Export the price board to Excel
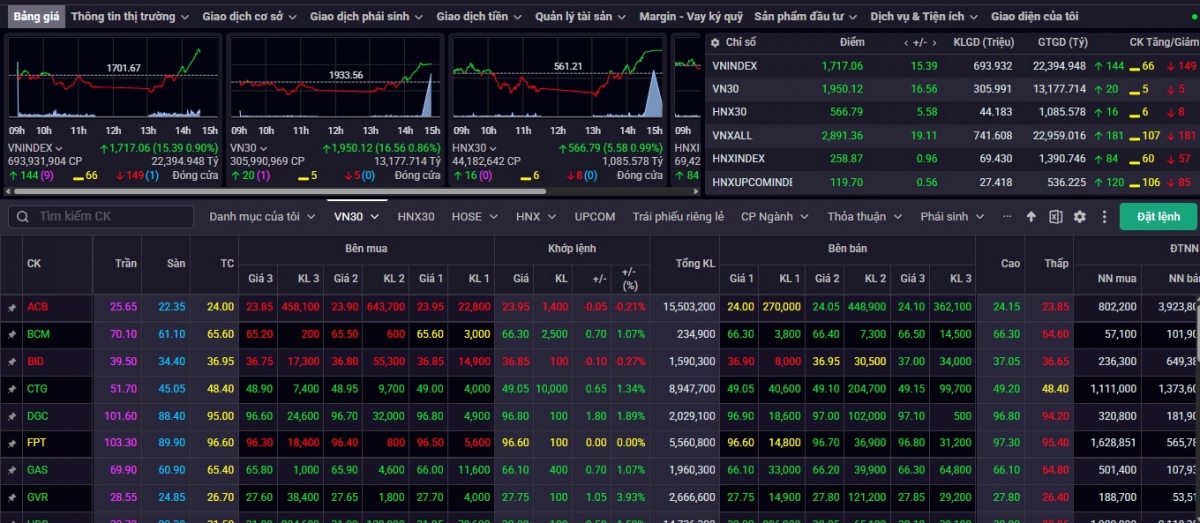The height and width of the screenshot is (523, 1200). (x=1055, y=217)
